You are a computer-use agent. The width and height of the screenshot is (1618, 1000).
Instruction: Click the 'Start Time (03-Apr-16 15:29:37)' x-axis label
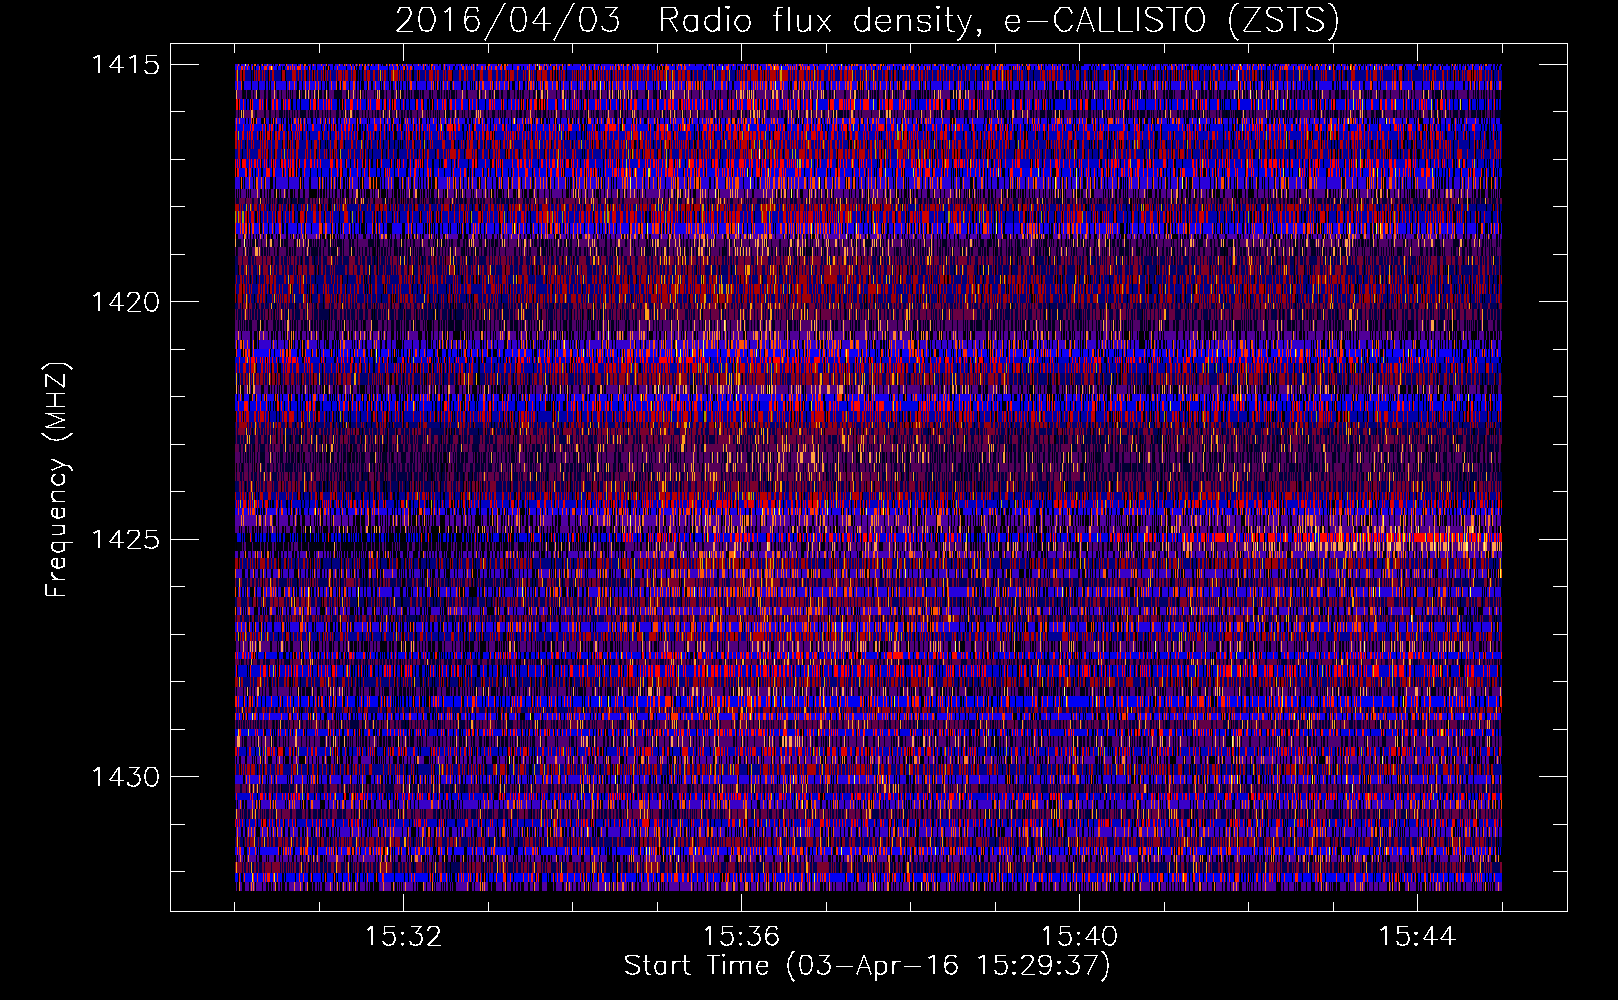[867, 966]
